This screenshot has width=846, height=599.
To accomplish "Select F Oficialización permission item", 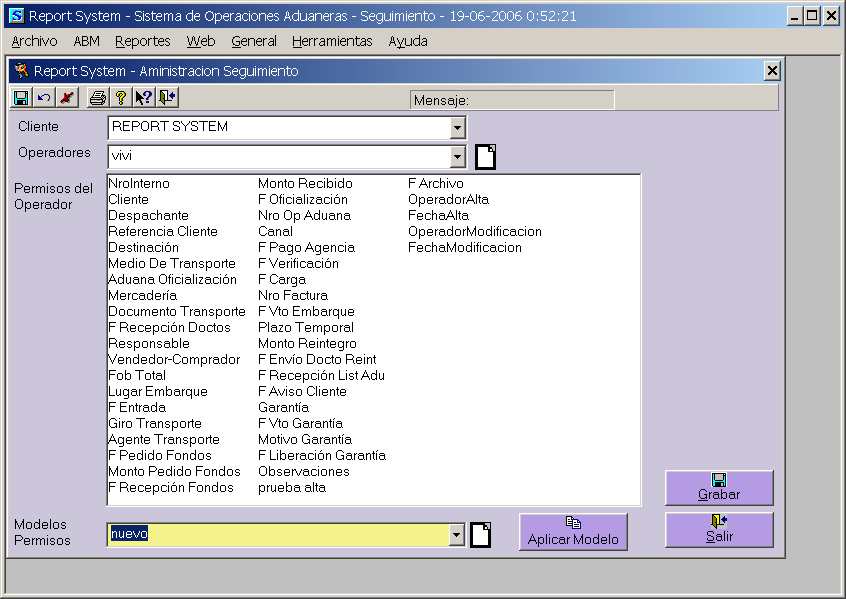I will [x=303, y=200].
